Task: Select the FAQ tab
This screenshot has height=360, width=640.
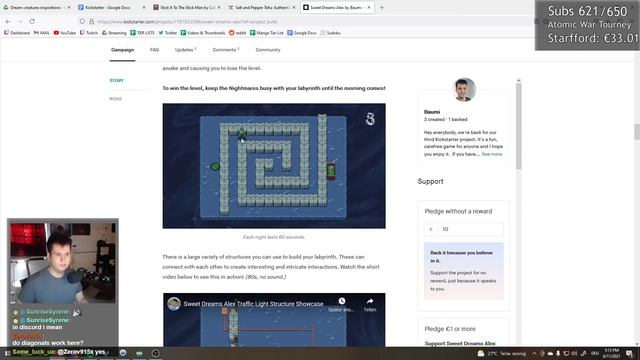Action: pos(154,50)
